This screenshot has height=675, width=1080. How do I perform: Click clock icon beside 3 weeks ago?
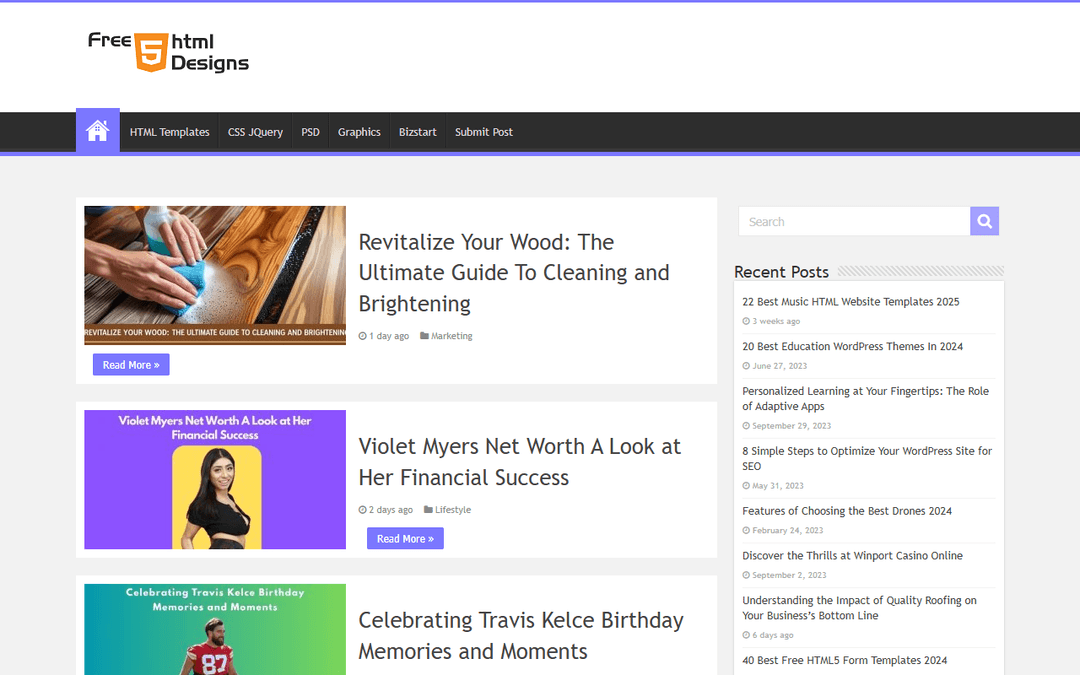click(x=746, y=321)
